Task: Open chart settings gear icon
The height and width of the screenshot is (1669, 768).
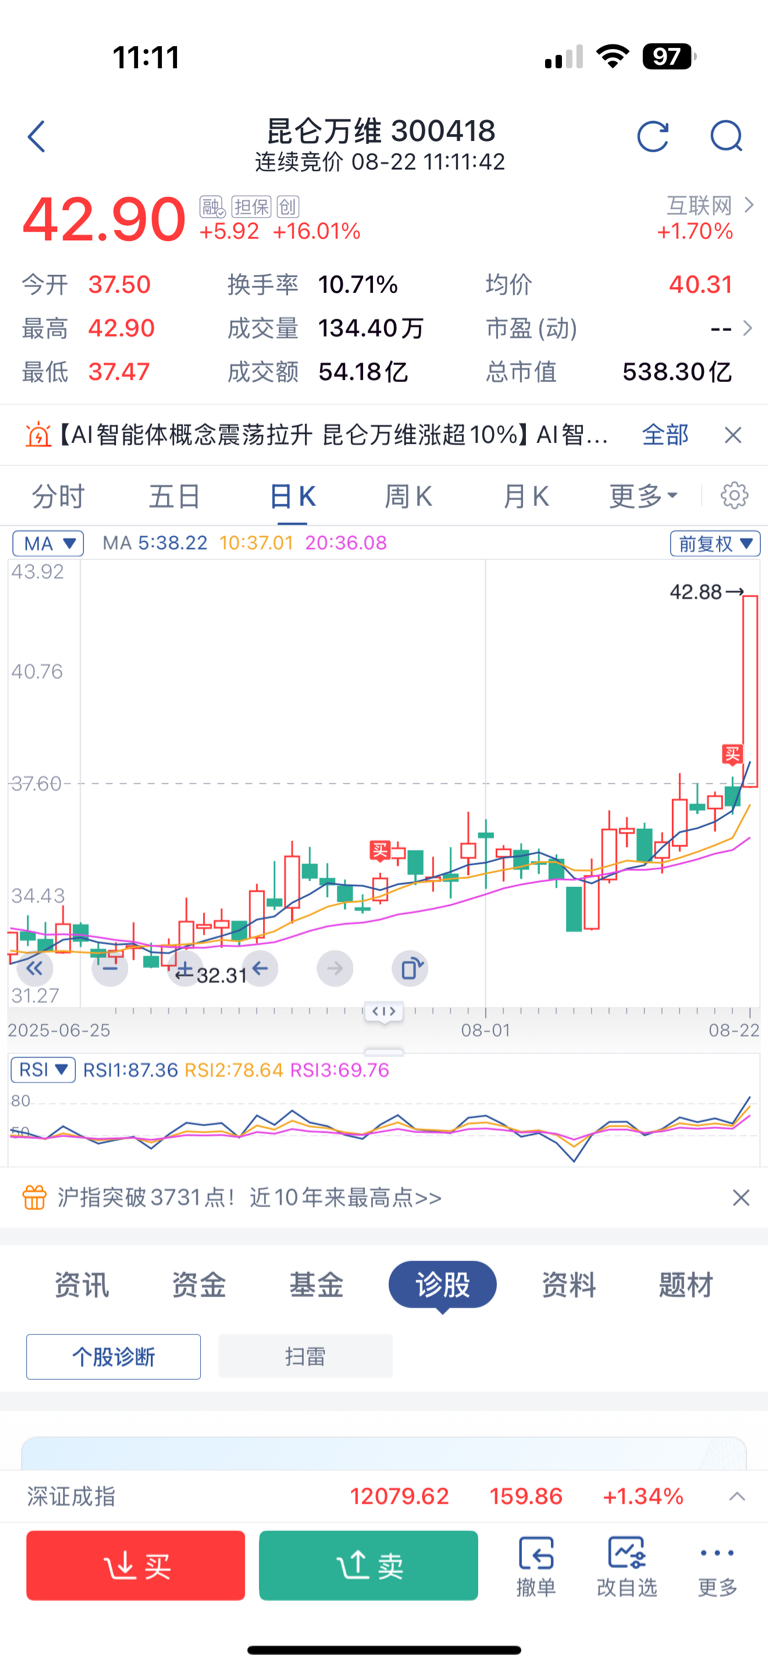Action: coord(734,495)
